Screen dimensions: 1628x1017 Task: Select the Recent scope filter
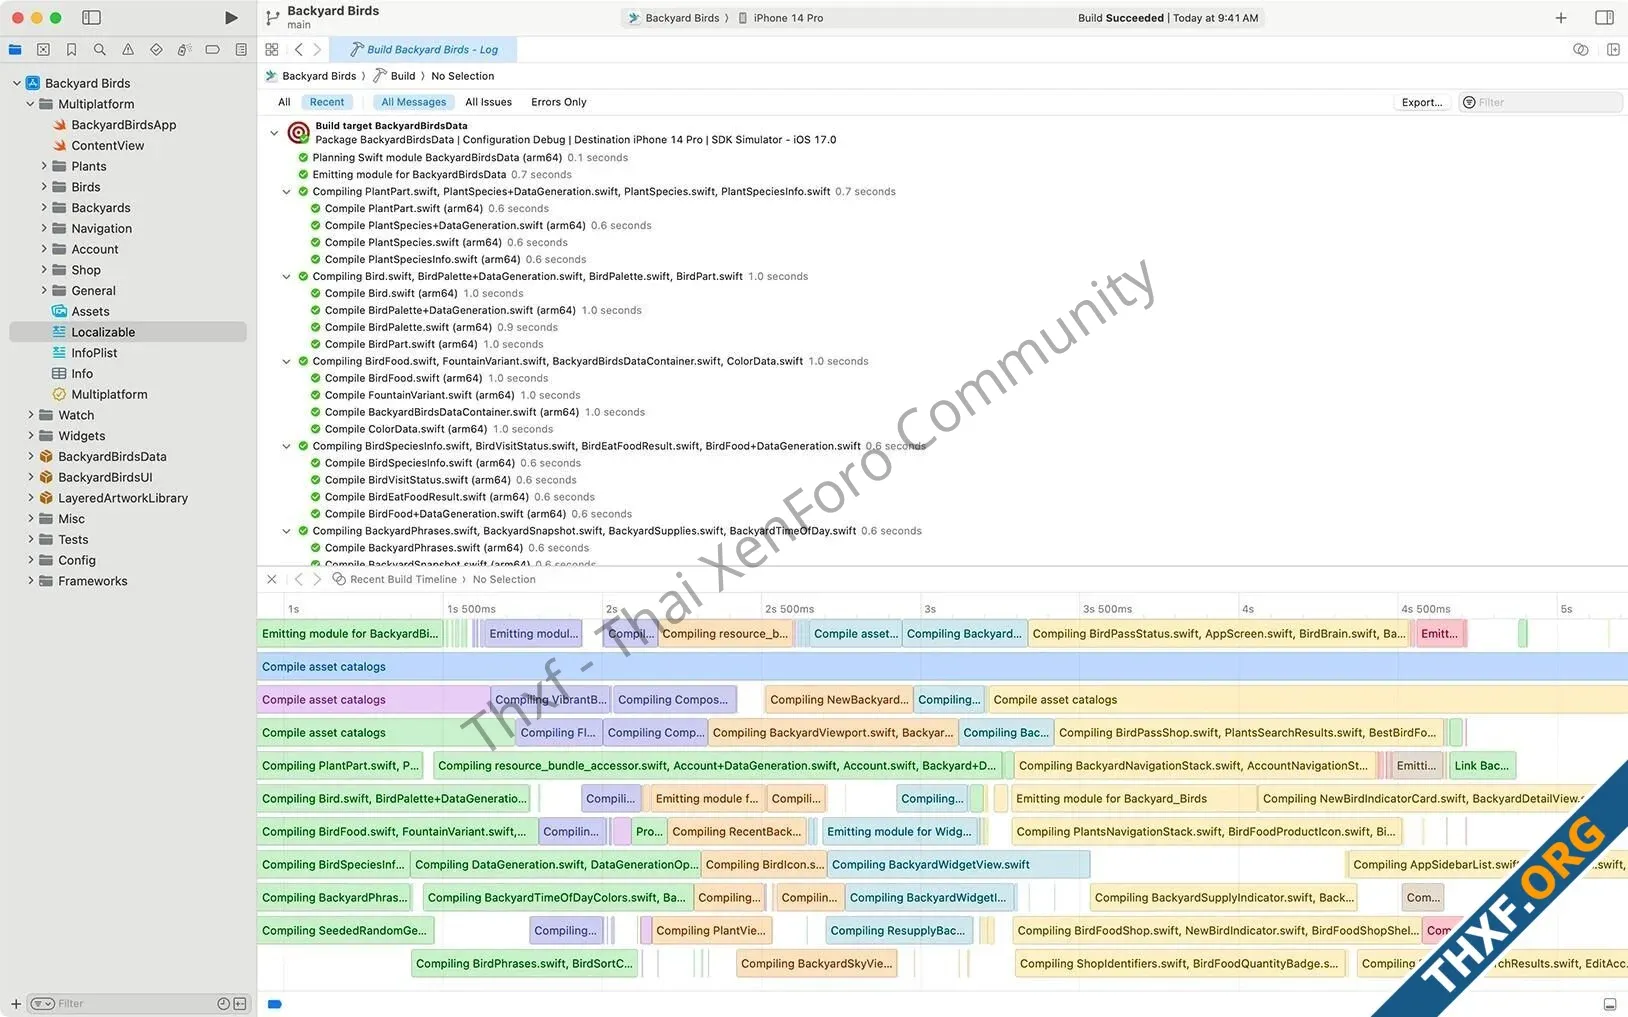(327, 102)
